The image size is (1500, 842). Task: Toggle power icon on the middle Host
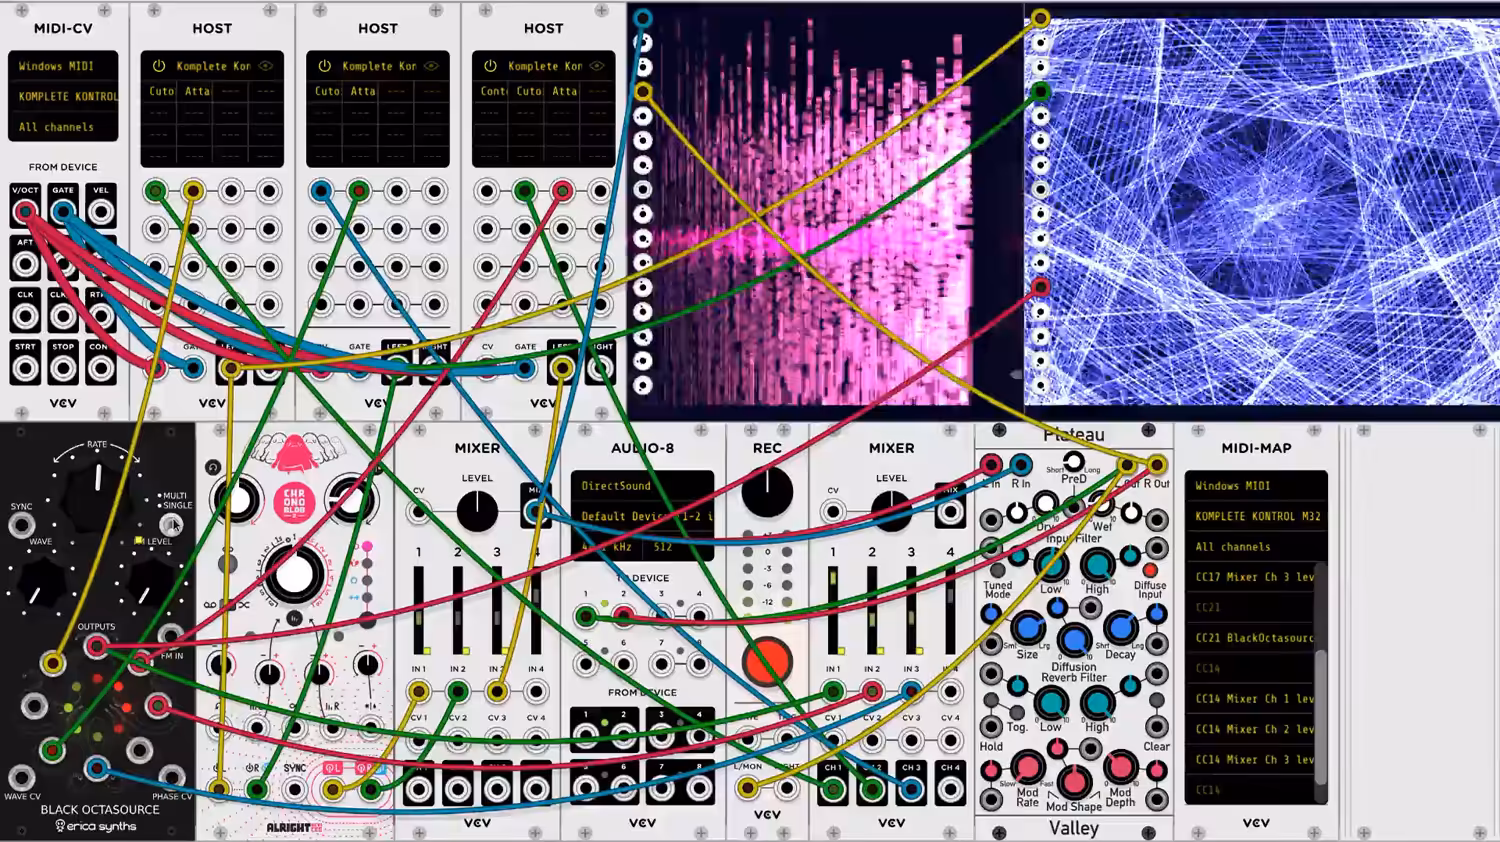pos(324,66)
